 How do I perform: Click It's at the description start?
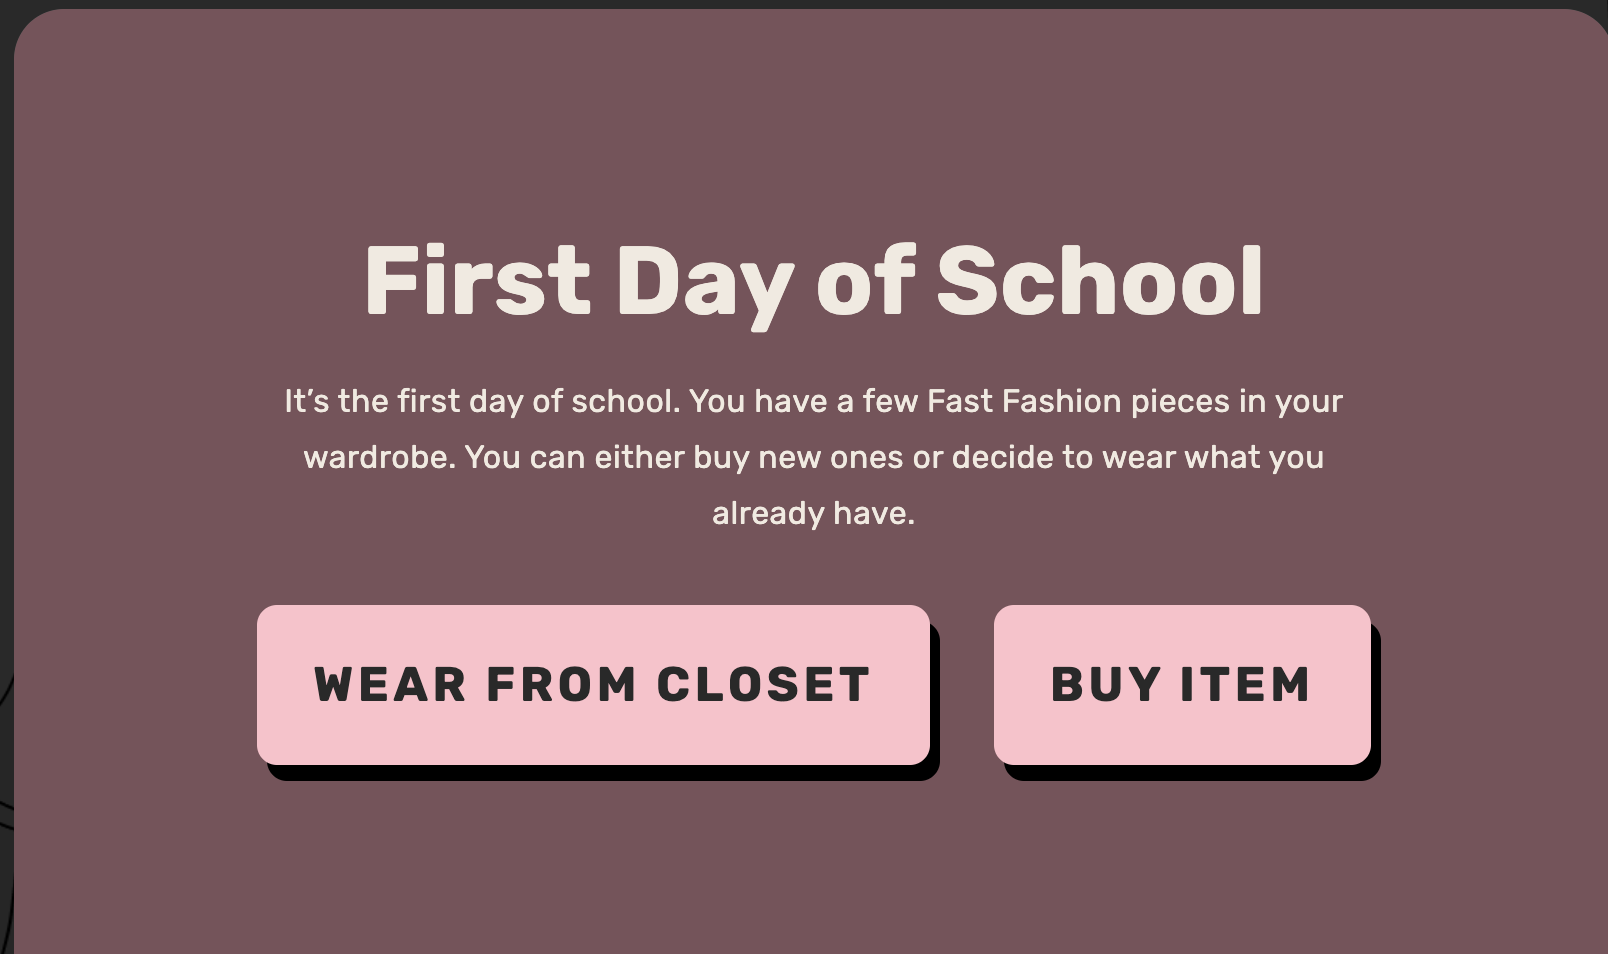[306, 401]
